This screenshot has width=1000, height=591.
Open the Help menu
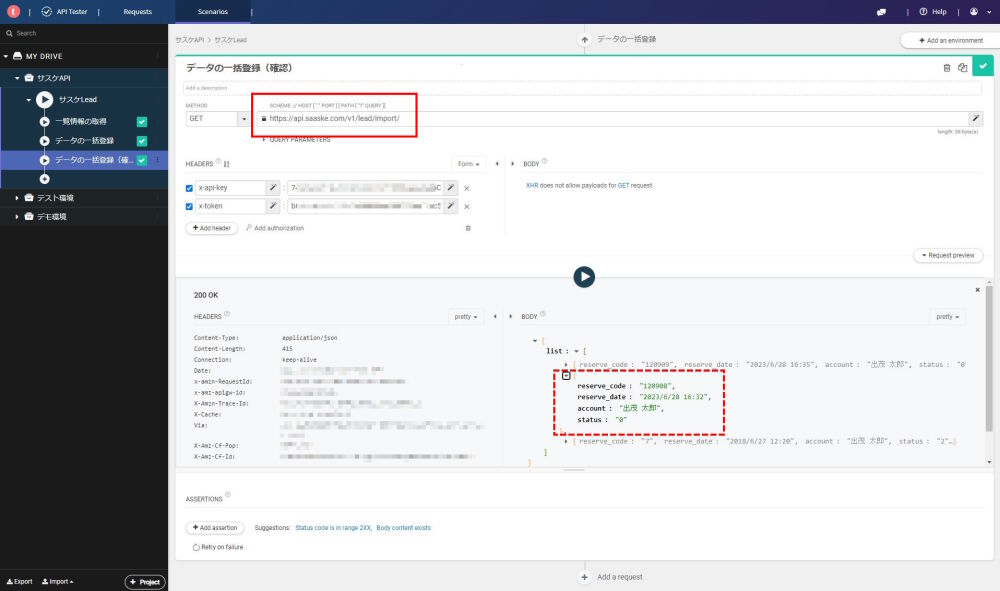click(932, 12)
